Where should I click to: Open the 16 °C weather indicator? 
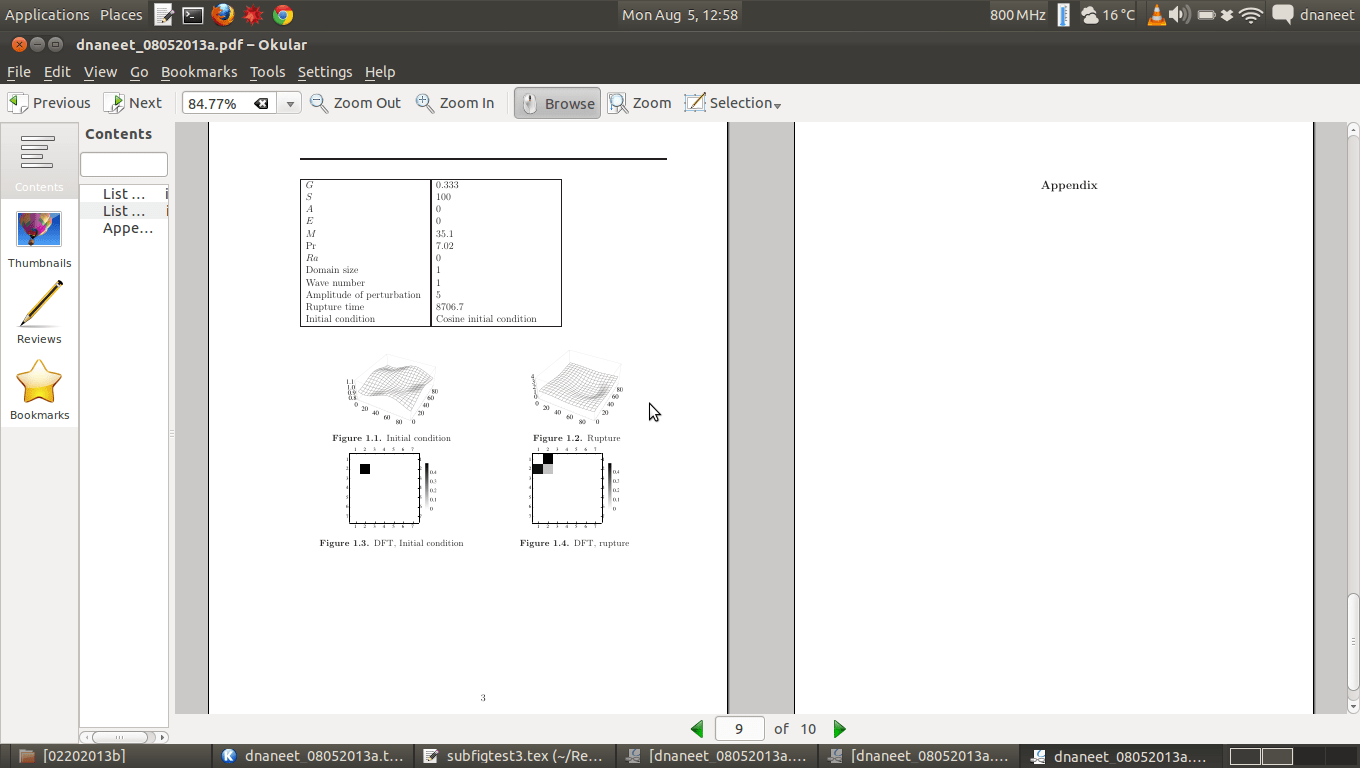[x=1108, y=15]
